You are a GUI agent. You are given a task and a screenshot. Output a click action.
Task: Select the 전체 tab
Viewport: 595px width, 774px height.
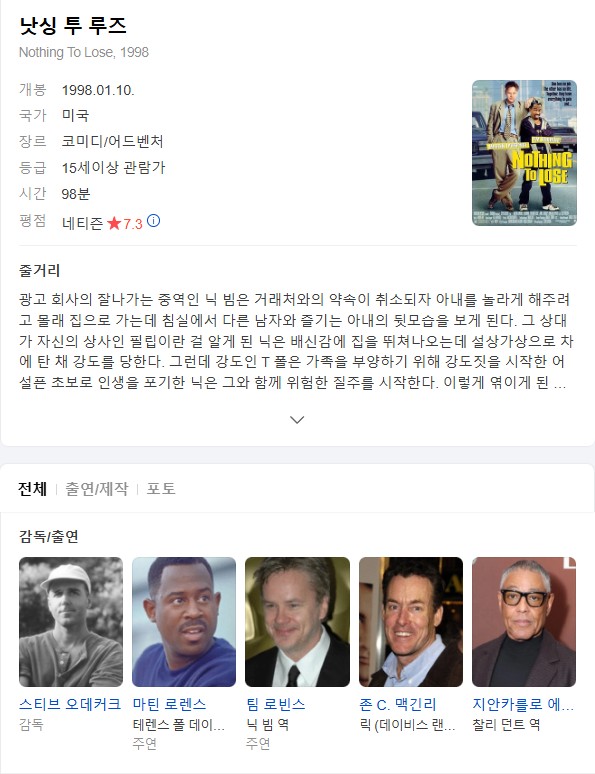(x=33, y=489)
